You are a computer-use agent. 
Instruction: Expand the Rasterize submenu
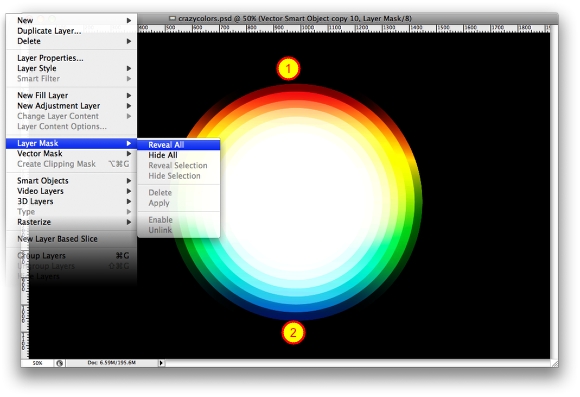pyautogui.click(x=71, y=222)
